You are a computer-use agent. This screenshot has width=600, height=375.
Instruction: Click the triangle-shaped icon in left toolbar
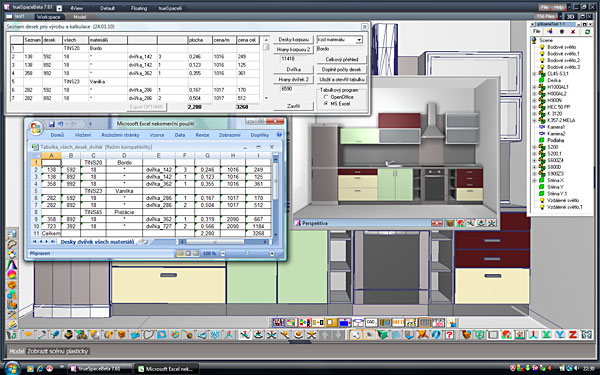pos(12,264)
